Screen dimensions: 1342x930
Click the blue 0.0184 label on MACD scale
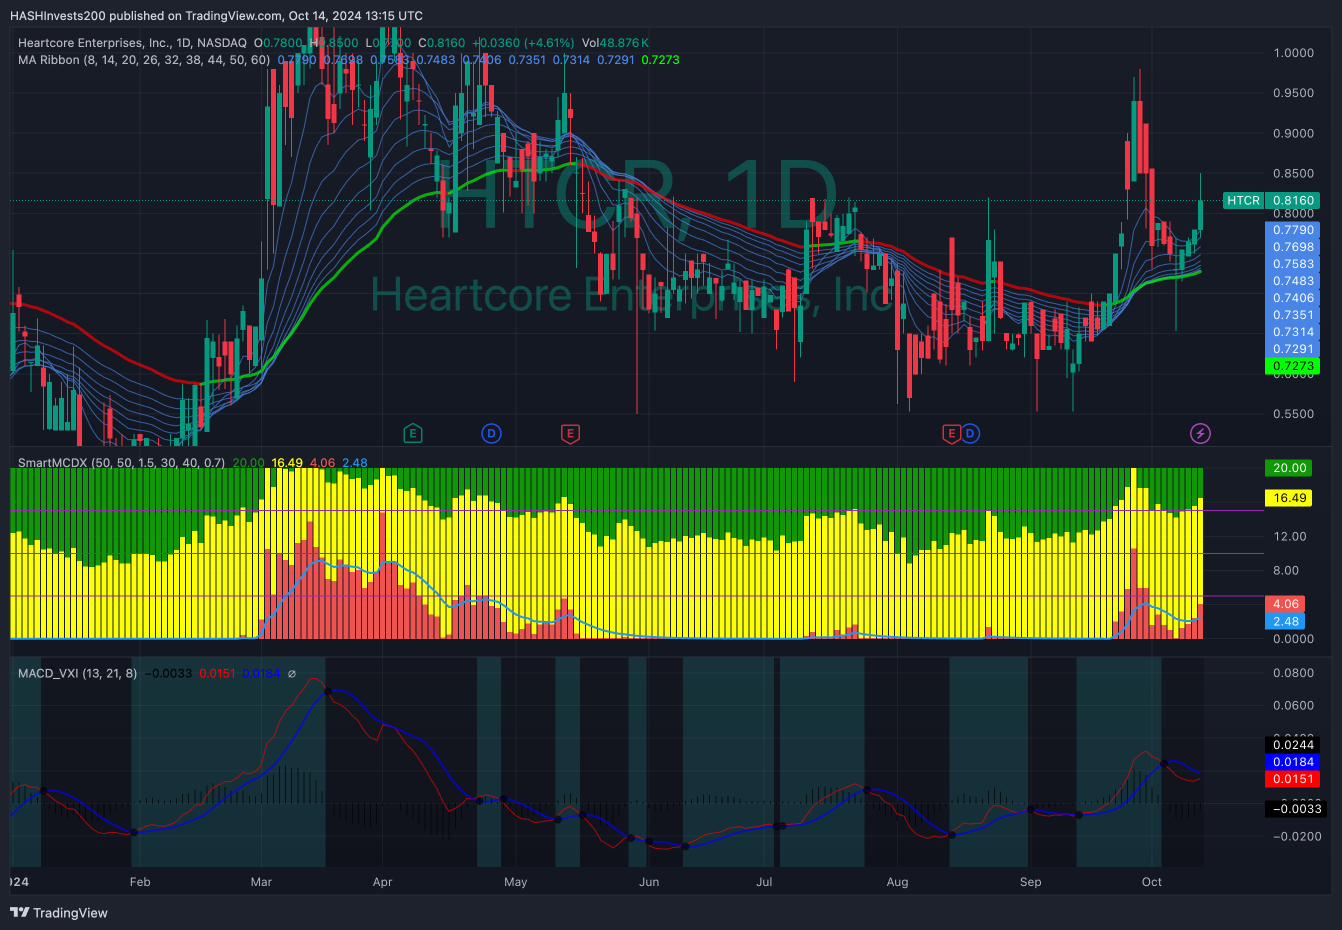1293,762
